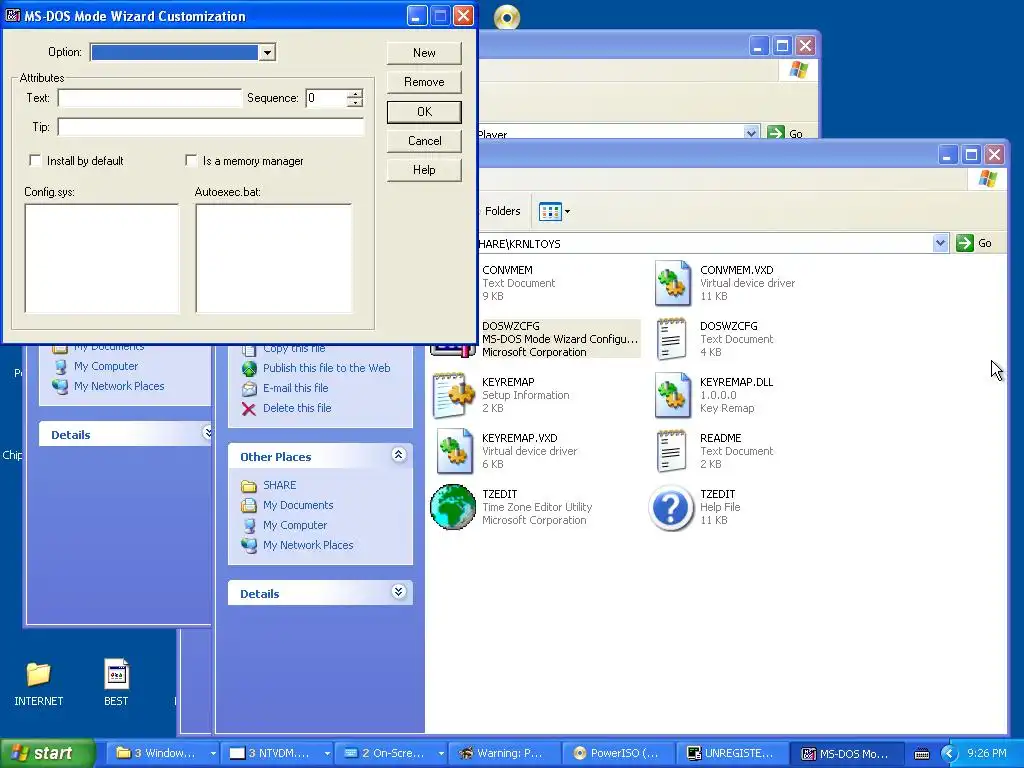Open the INTERNET folder on desktop
Viewport: 1024px width, 768px height.
[x=38, y=674]
